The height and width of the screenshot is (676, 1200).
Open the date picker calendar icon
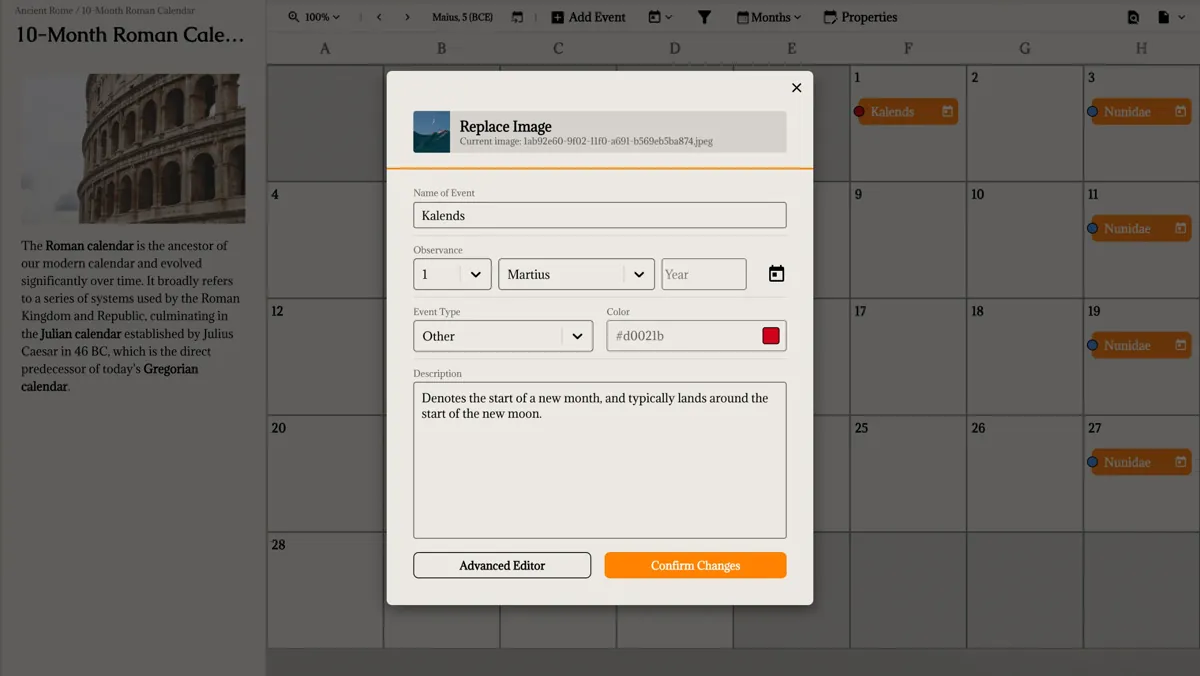776,274
